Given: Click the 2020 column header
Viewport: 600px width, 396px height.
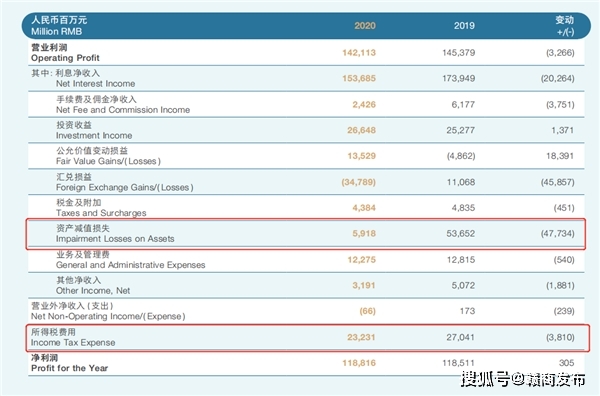Looking at the screenshot, I should [x=365, y=26].
